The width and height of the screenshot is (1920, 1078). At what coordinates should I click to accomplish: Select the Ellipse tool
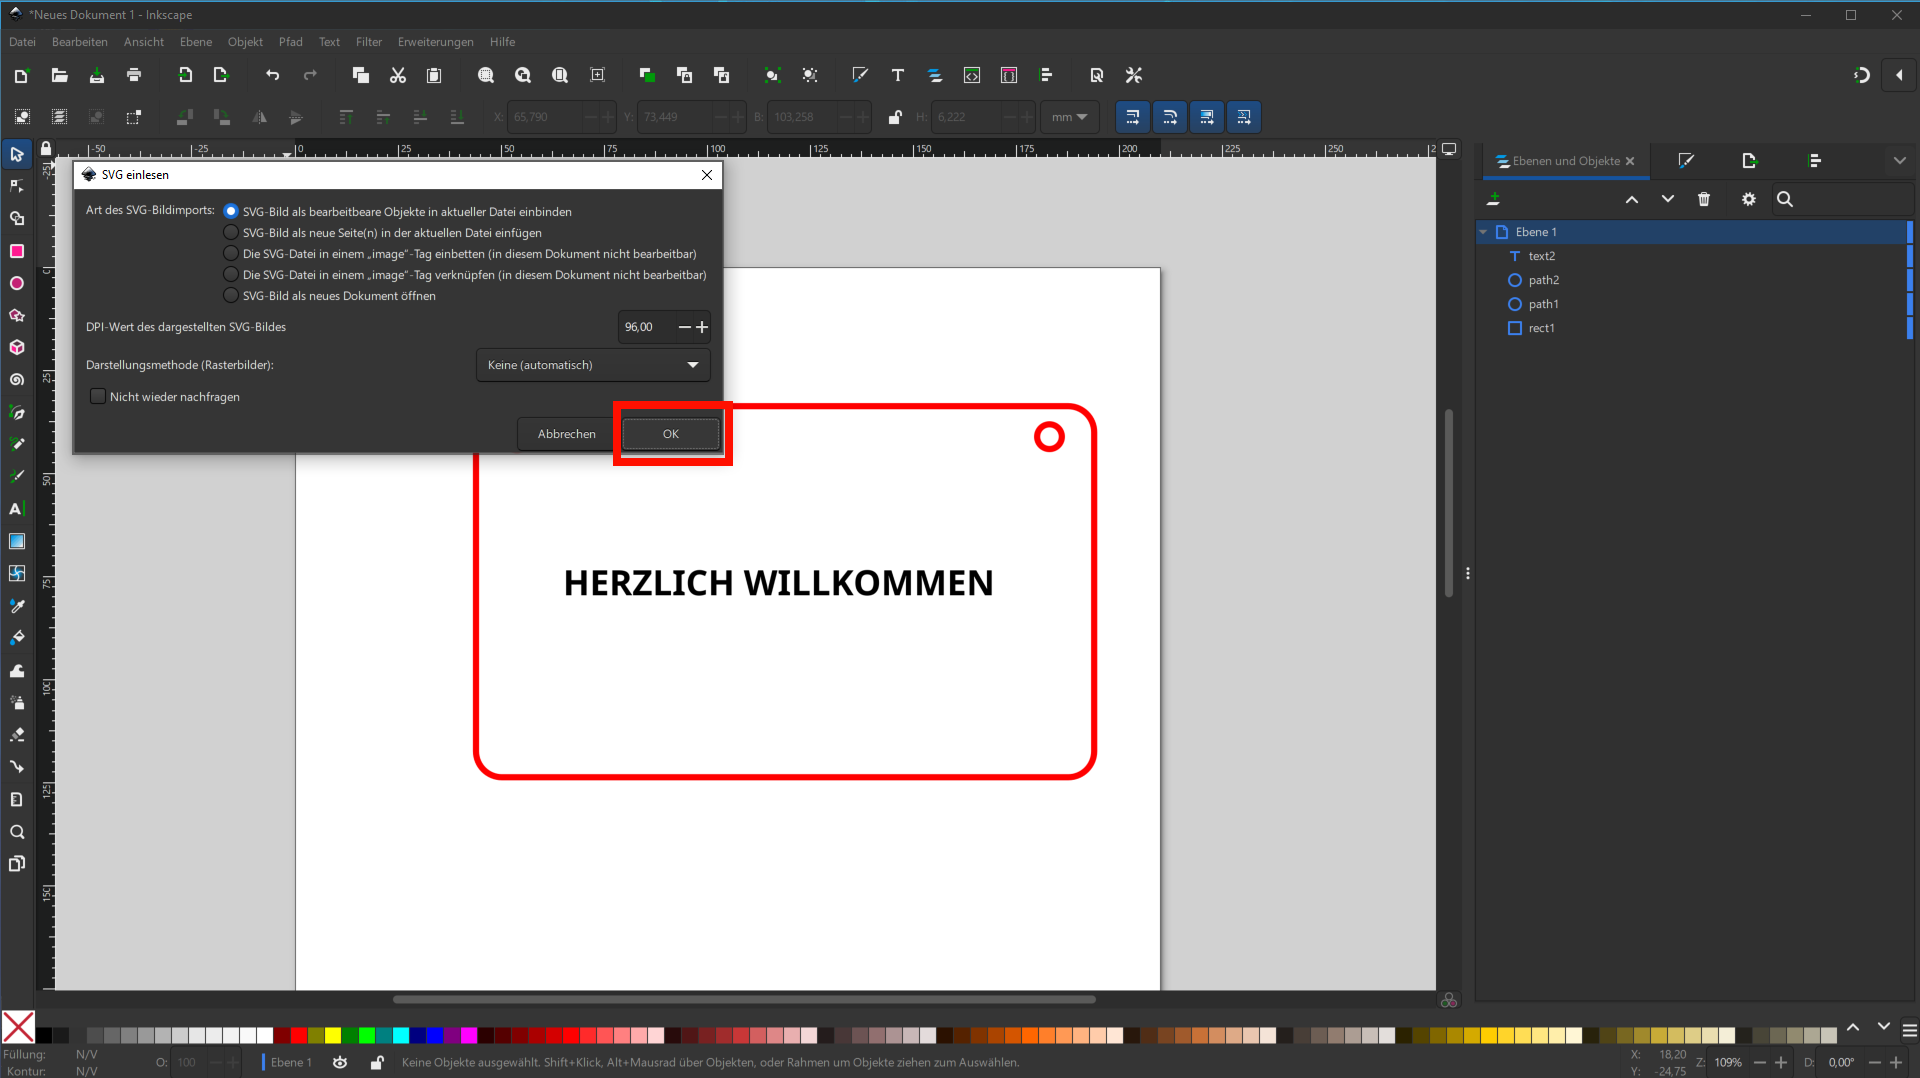tap(17, 283)
